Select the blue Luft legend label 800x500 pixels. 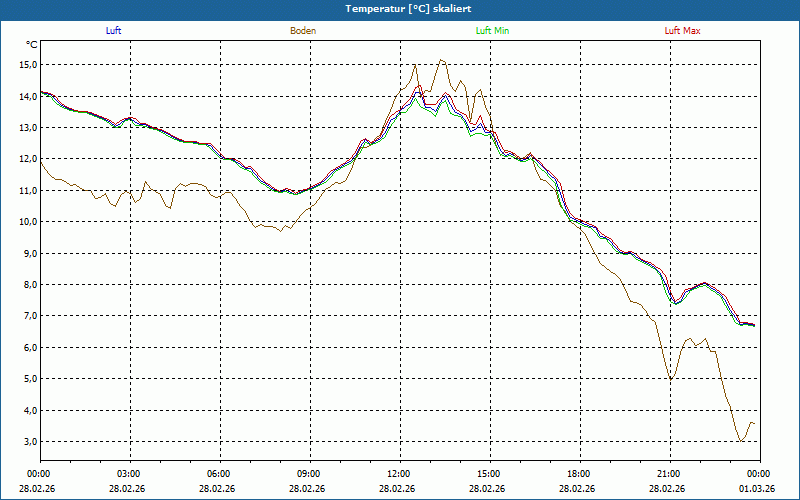(113, 31)
